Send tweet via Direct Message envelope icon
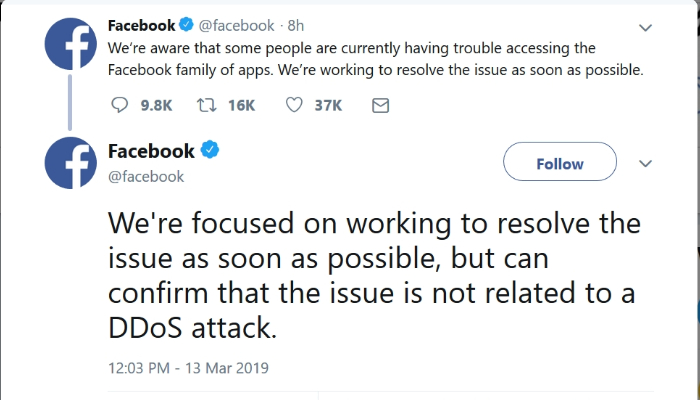Image resolution: width=700 pixels, height=400 pixels. [380, 105]
